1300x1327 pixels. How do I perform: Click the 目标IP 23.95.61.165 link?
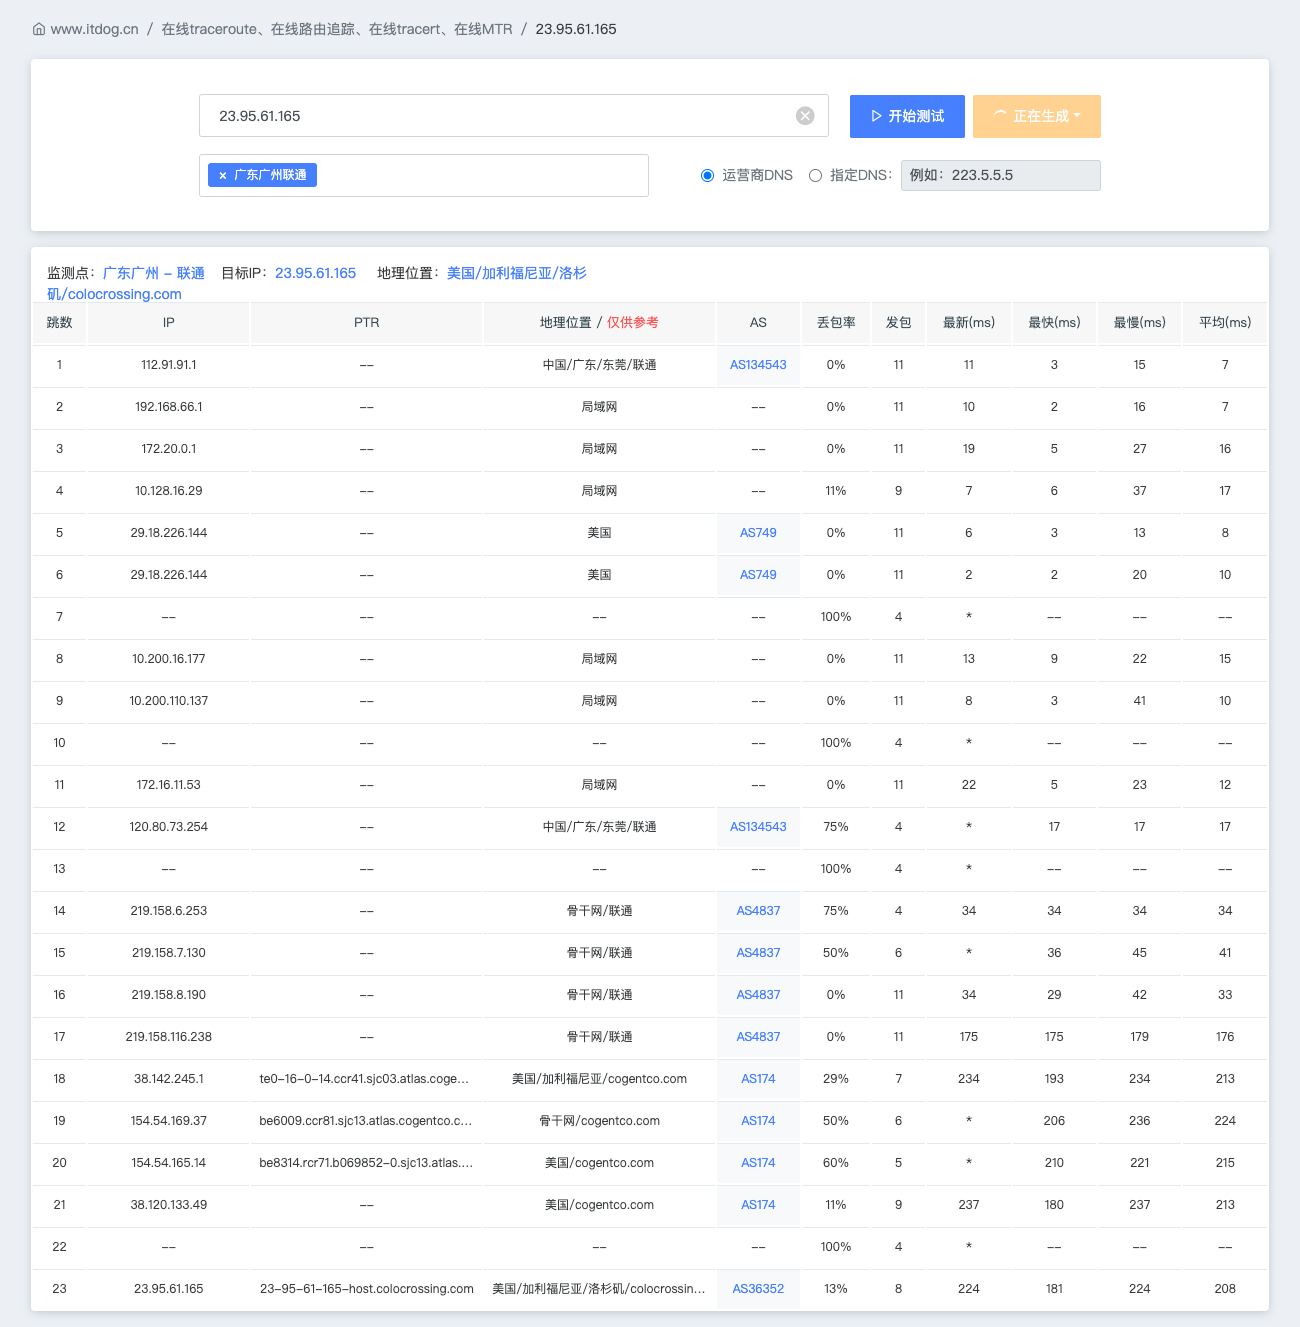[316, 273]
